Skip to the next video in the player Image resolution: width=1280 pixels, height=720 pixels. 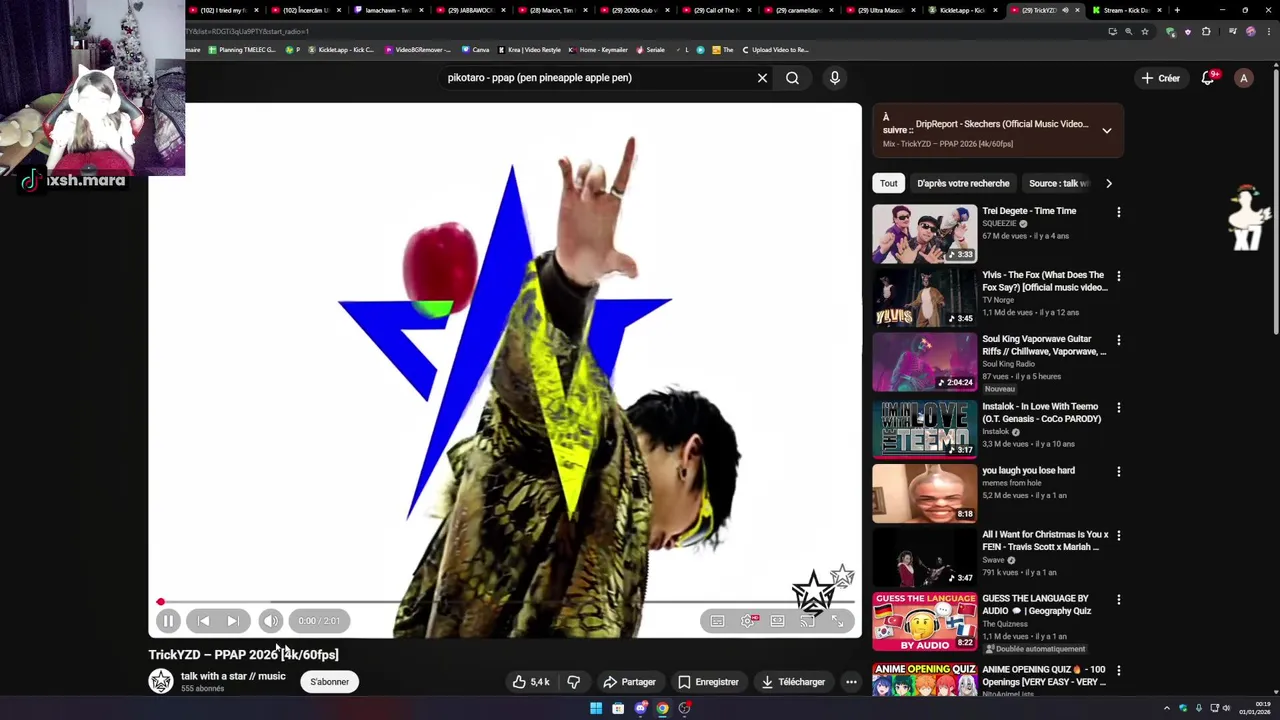point(232,621)
